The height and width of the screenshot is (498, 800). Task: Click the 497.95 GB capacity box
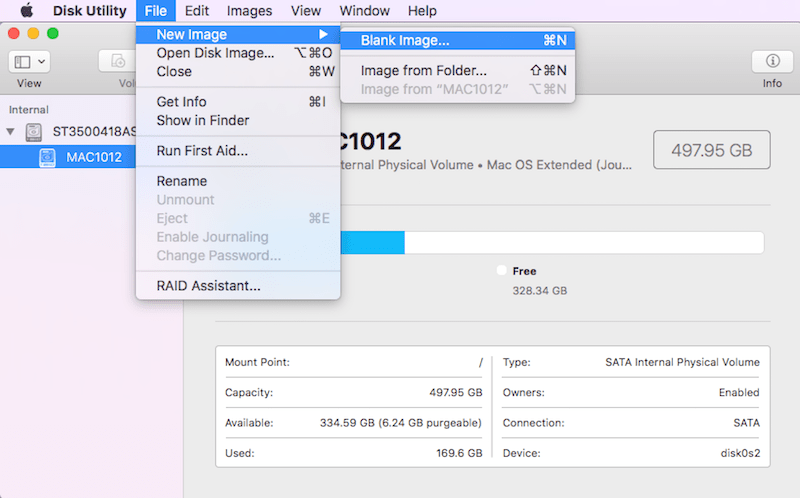(712, 150)
